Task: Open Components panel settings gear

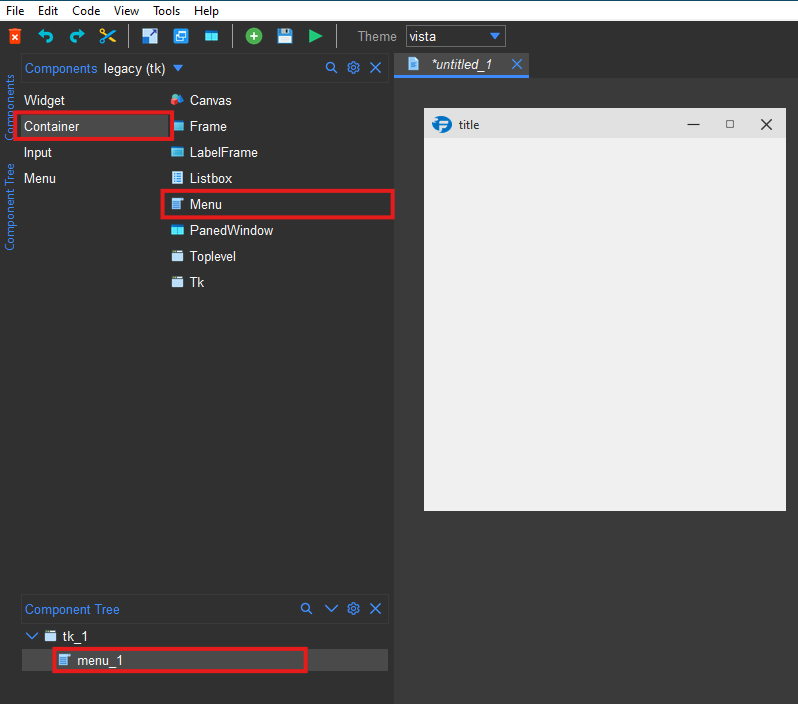Action: coord(353,68)
